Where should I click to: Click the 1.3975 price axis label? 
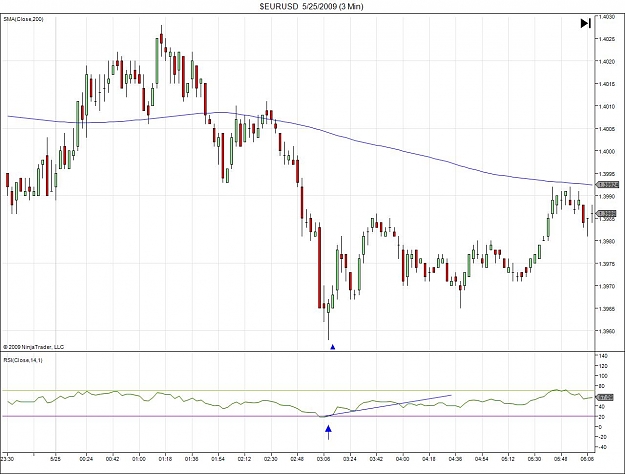pyautogui.click(x=608, y=264)
